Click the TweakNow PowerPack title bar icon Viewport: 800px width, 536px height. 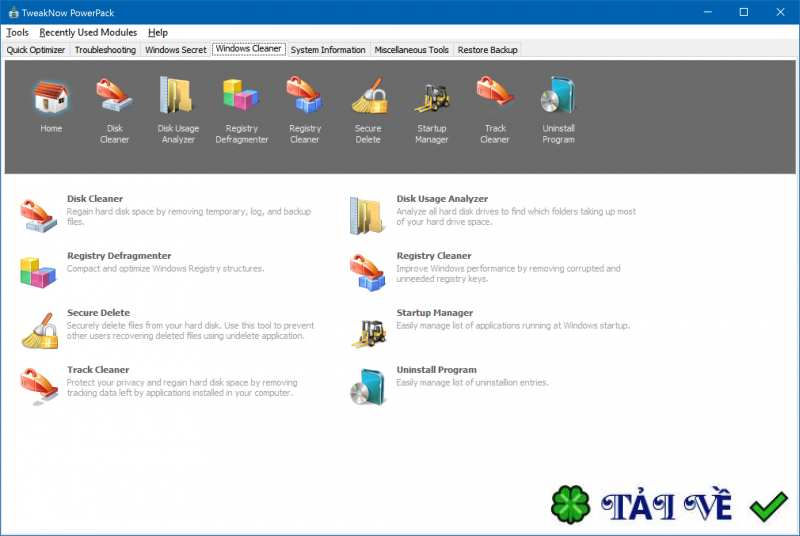coord(13,13)
